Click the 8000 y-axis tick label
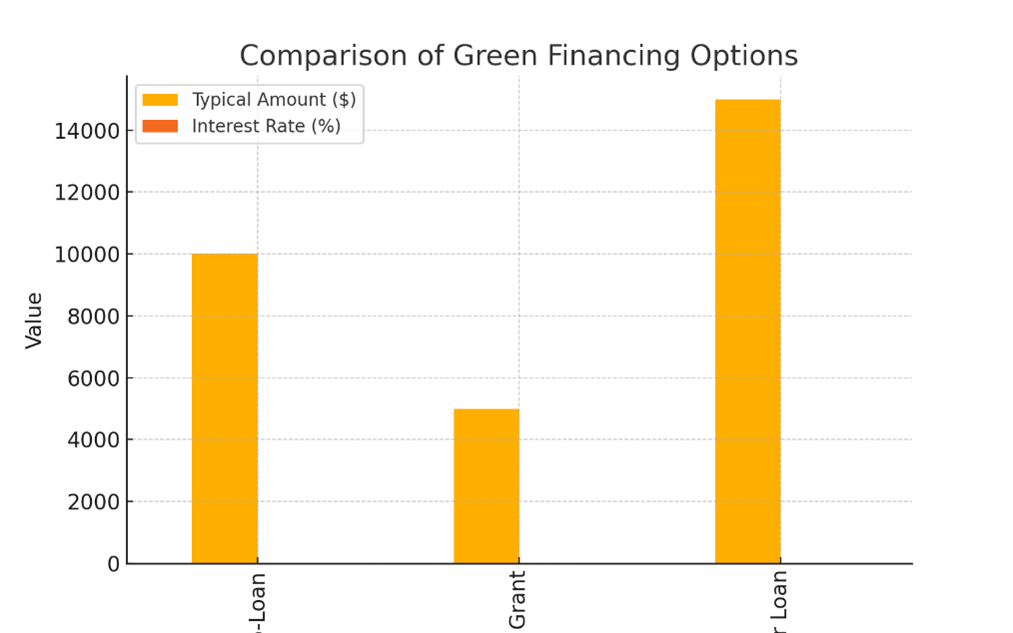Image resolution: width=1013 pixels, height=633 pixels. pyautogui.click(x=93, y=317)
